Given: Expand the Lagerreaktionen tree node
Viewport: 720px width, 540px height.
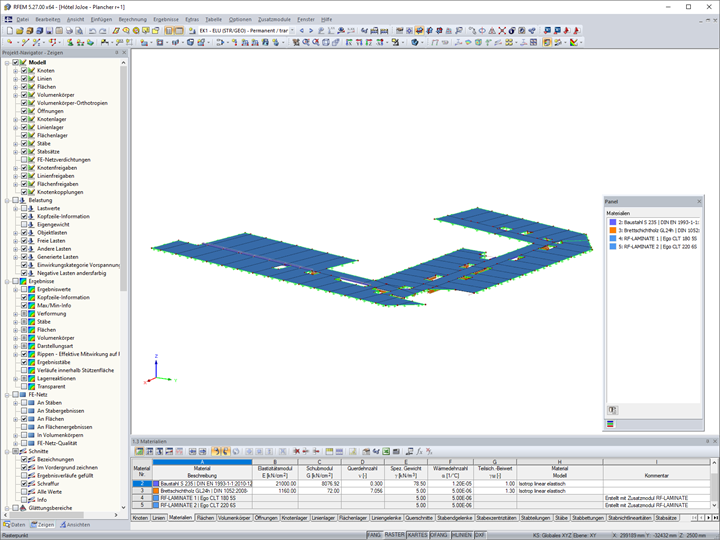Looking at the screenshot, I should tap(16, 378).
